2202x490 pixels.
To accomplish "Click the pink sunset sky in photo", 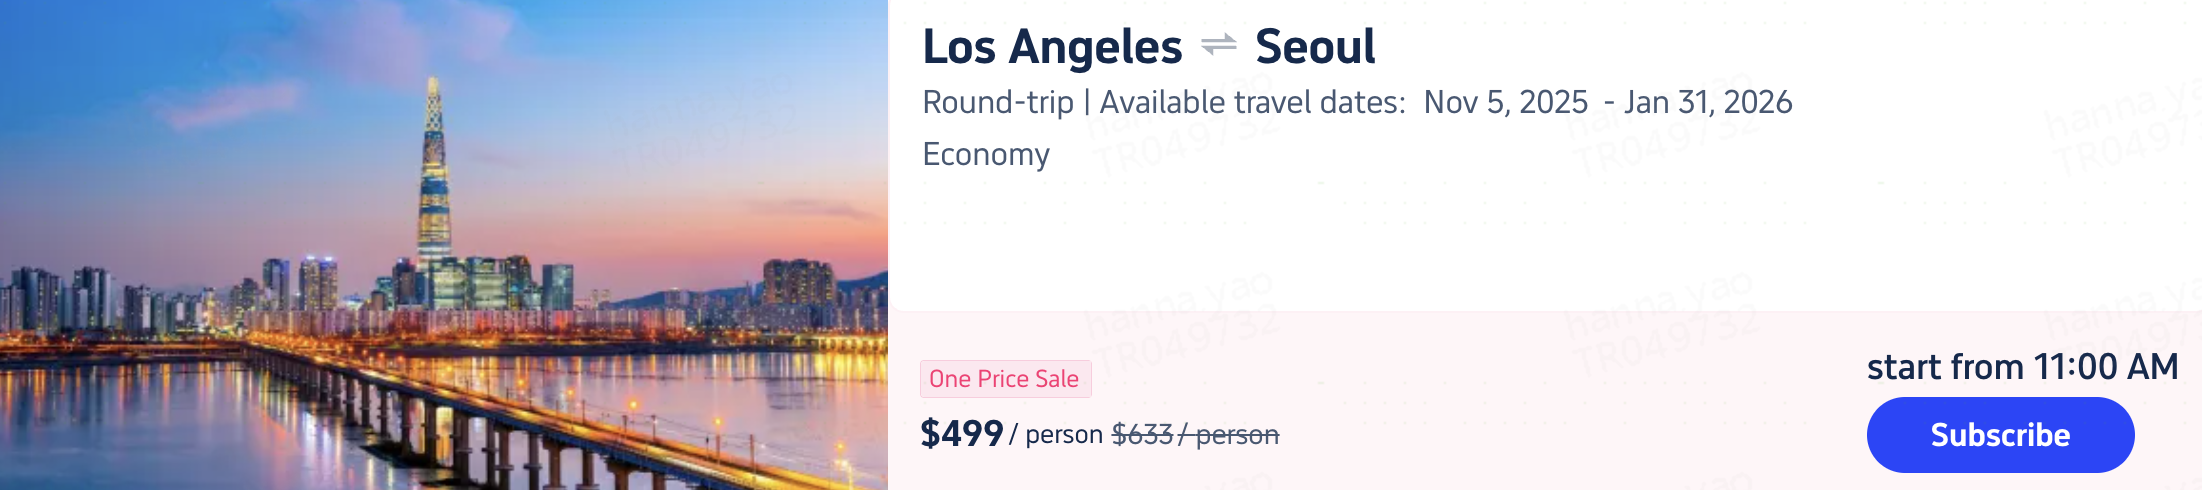I will point(700,200).
